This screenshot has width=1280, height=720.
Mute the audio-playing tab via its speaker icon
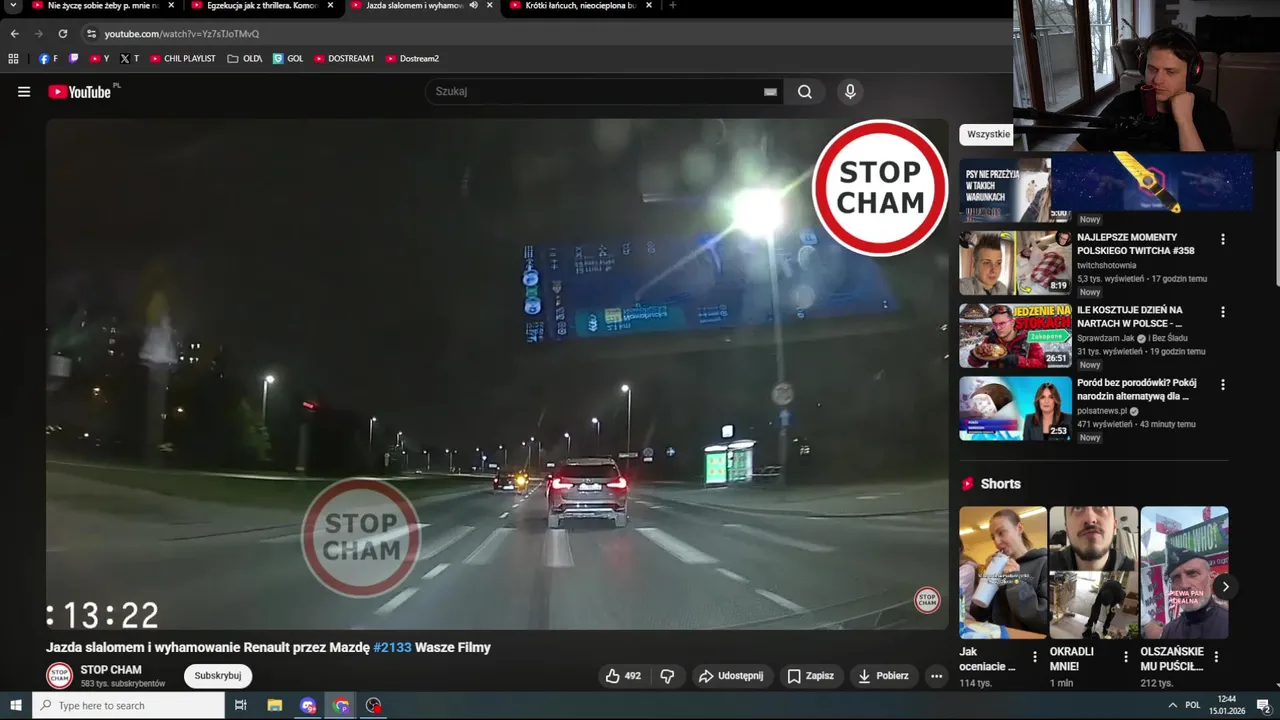click(473, 6)
